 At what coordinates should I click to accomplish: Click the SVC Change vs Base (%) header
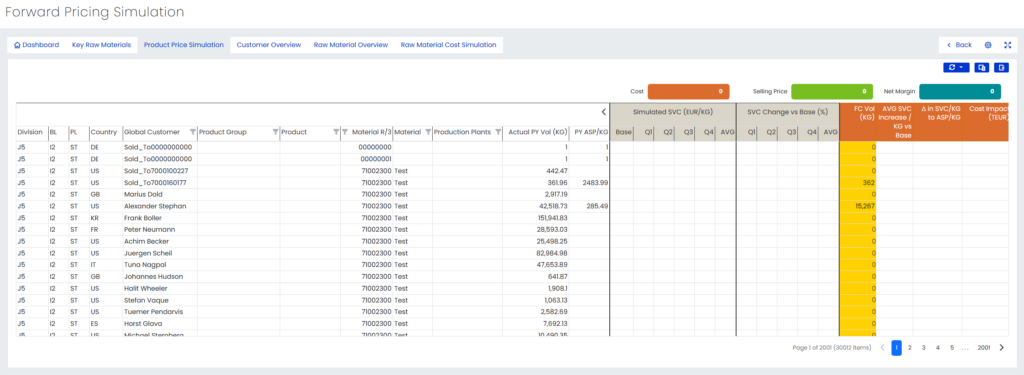click(x=787, y=112)
